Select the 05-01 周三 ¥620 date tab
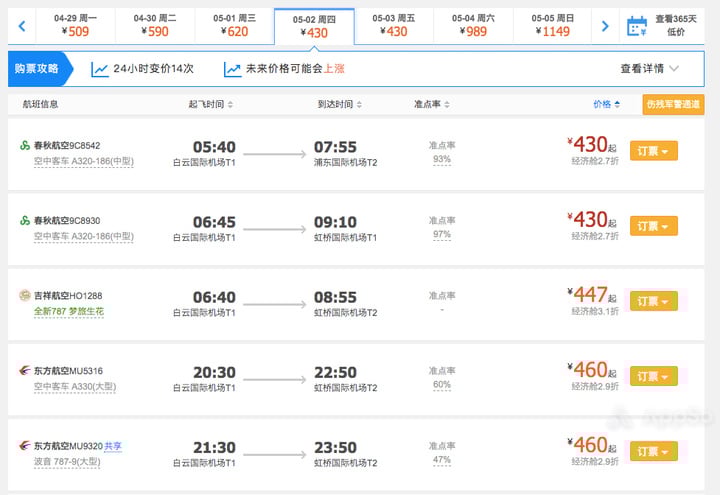 [234, 26]
